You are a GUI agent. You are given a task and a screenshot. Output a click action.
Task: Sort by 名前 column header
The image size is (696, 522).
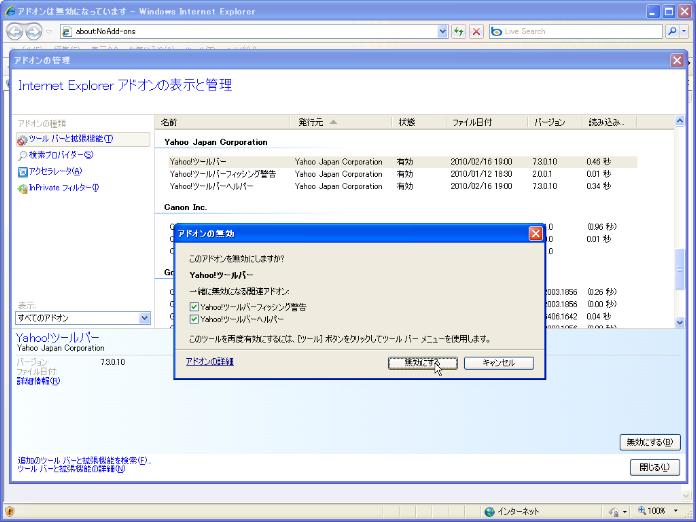222,122
